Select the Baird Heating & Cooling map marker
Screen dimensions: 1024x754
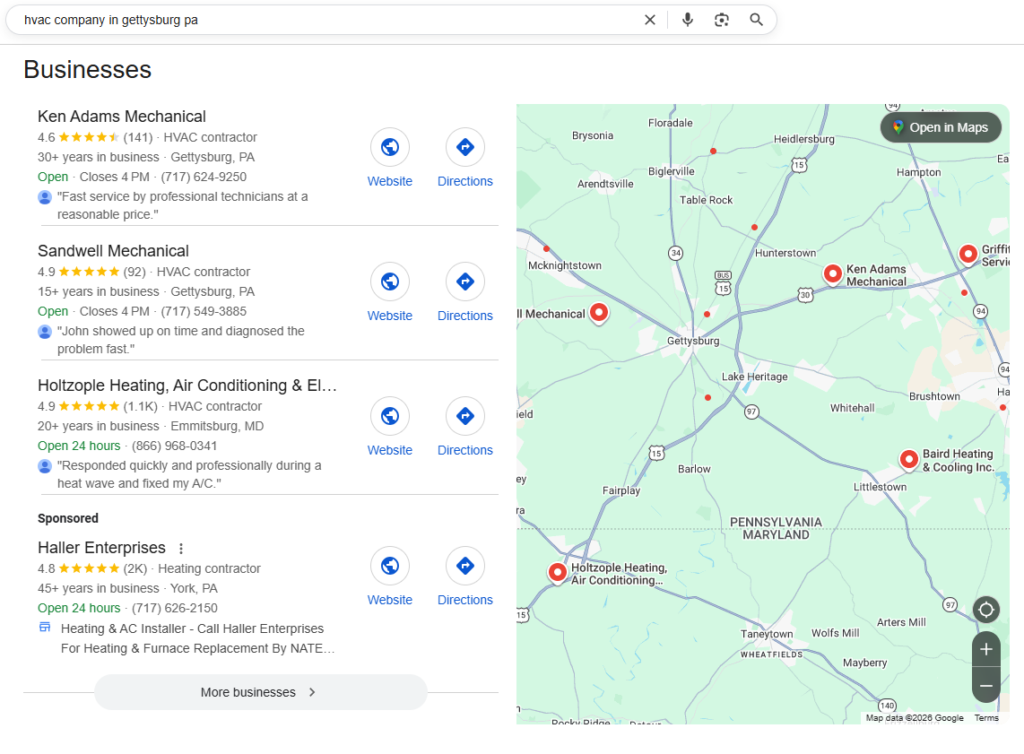pos(908,458)
